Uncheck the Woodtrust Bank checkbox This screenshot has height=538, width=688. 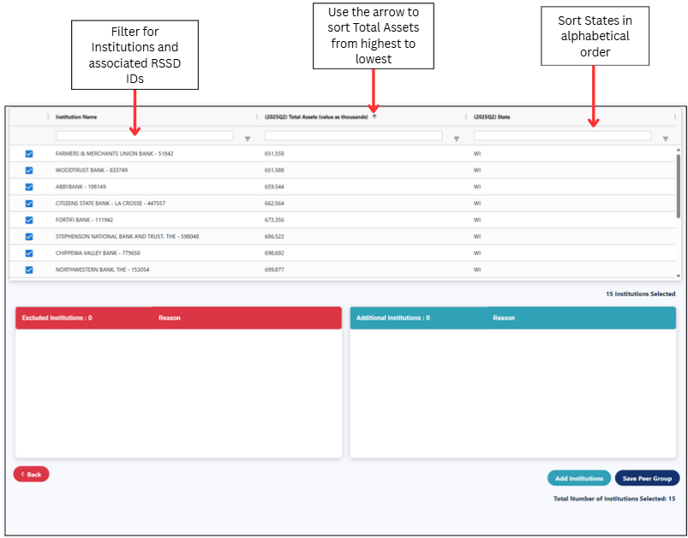click(x=29, y=170)
